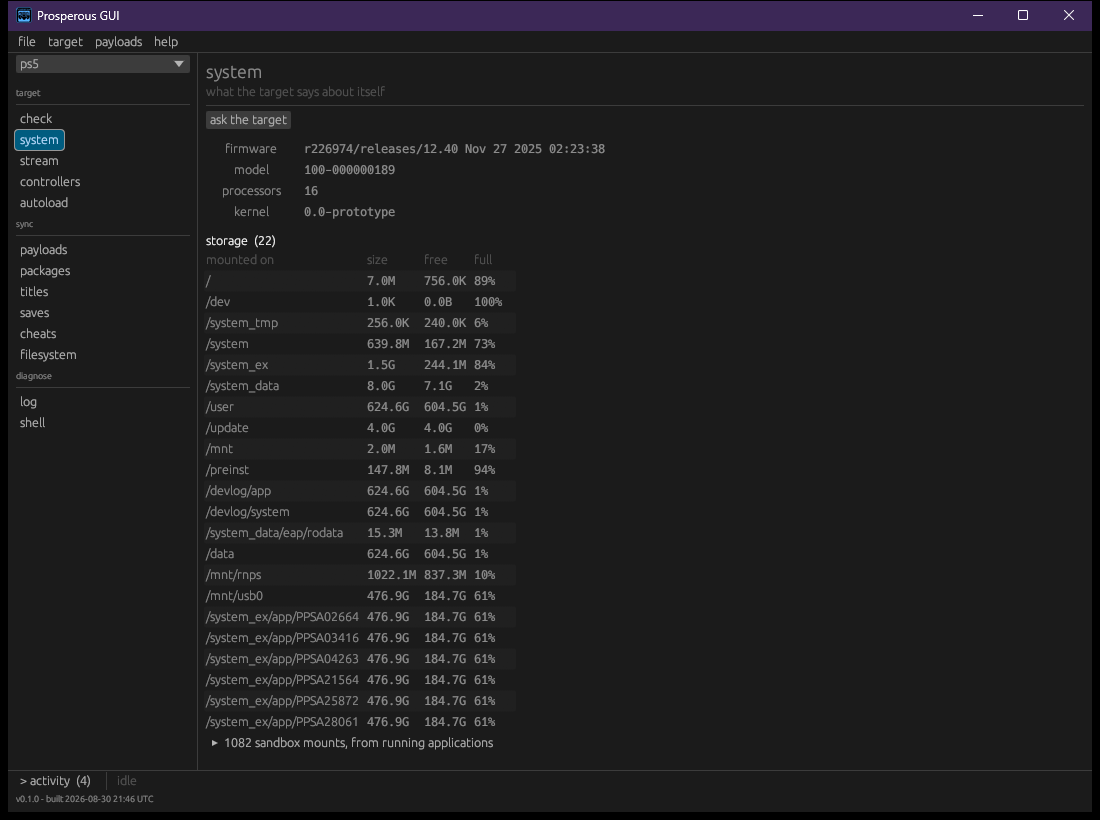Click the storage (22) heading
This screenshot has width=1100, height=820.
[x=241, y=241]
